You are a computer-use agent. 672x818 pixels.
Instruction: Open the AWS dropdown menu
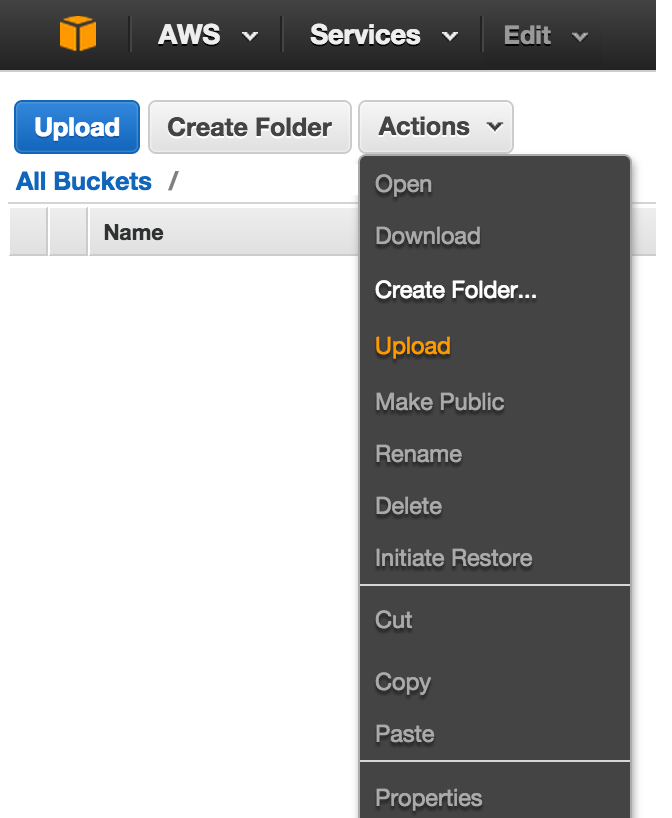(207, 35)
